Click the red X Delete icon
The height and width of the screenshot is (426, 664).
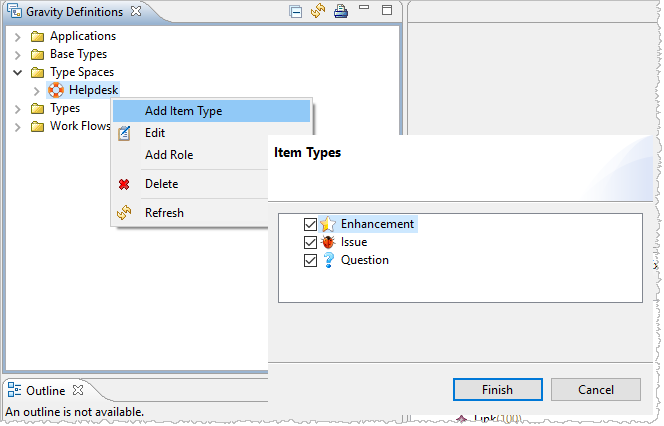click(124, 184)
